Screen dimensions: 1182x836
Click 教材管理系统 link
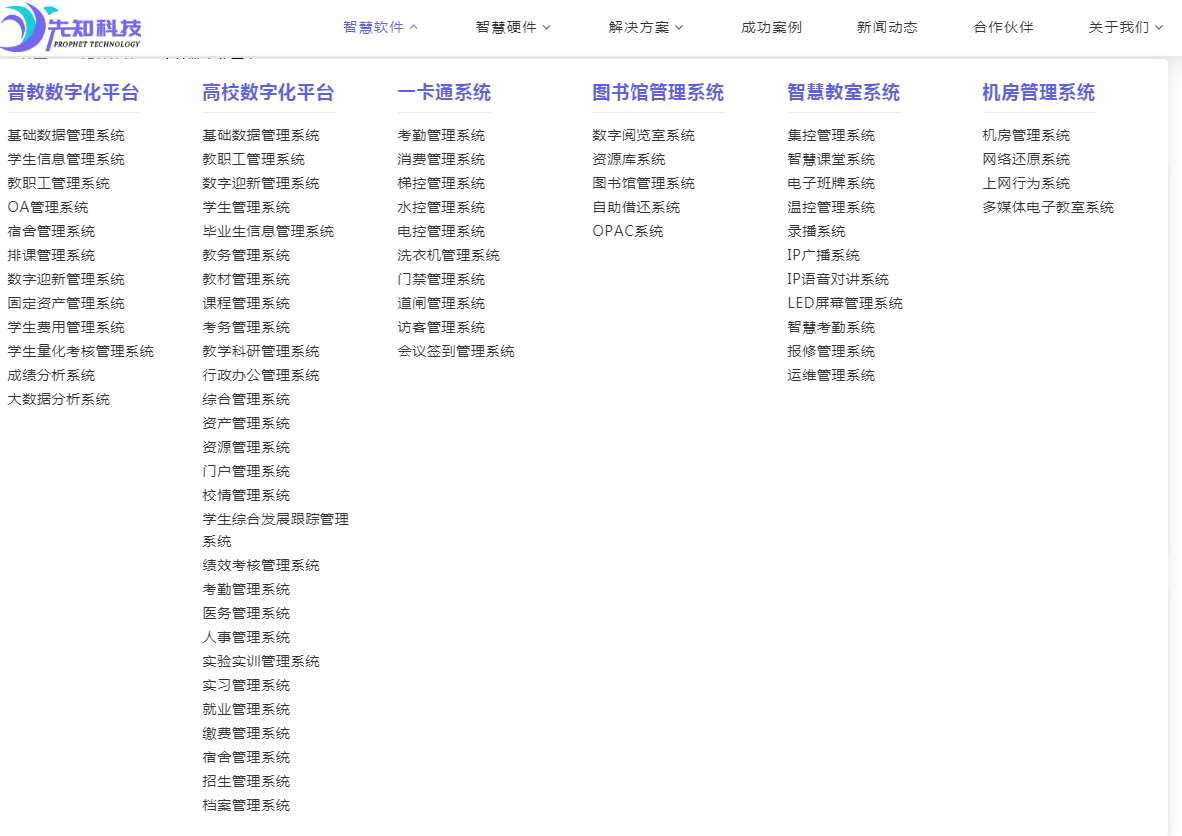247,280
